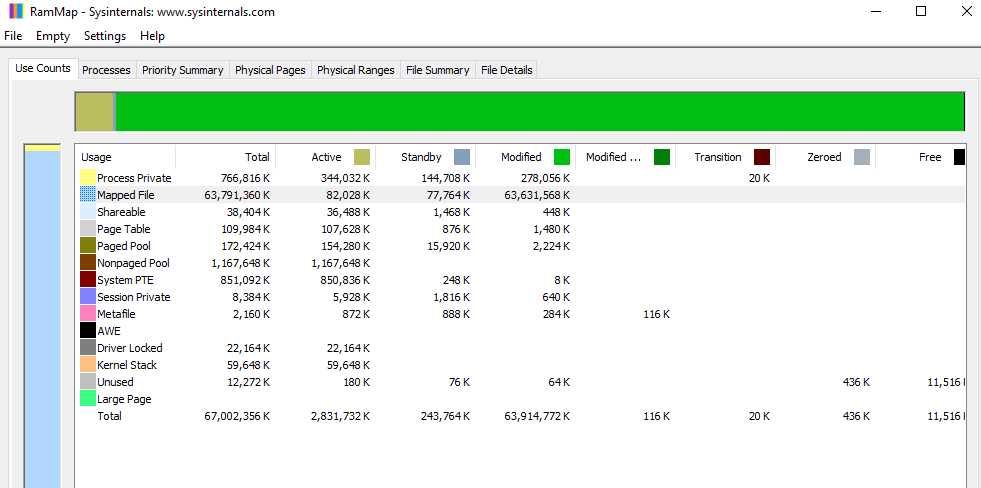Select the Use Counts tab
The width and height of the screenshot is (981, 488).
[43, 69]
